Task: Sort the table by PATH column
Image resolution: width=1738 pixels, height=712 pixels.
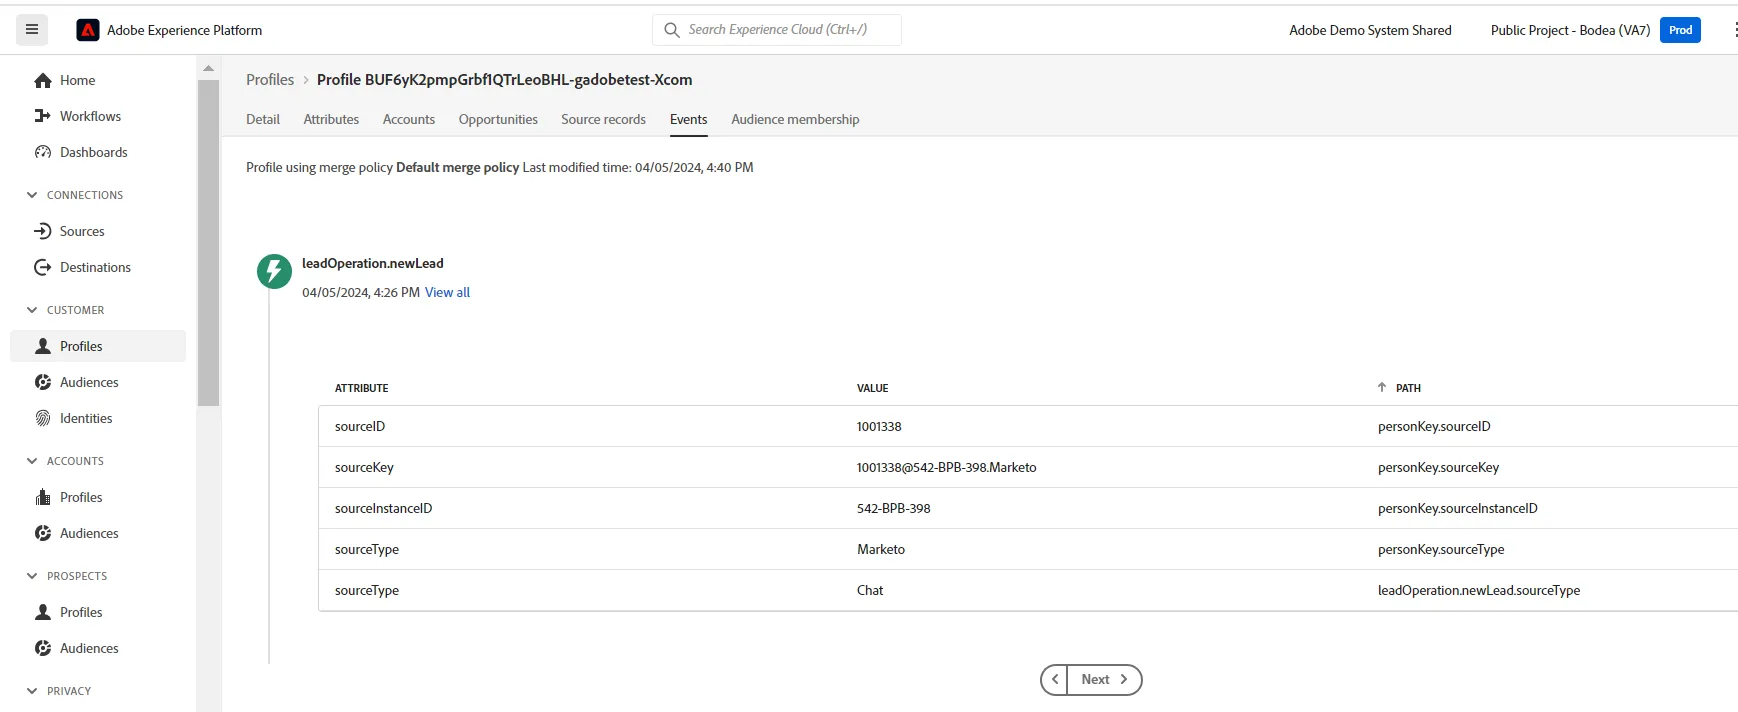Action: point(1399,388)
